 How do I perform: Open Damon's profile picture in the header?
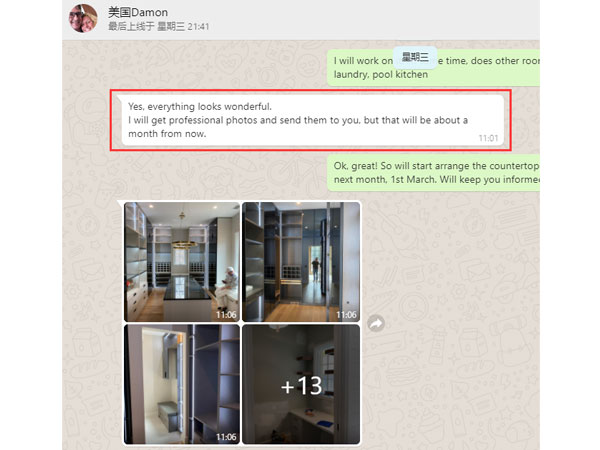click(83, 18)
